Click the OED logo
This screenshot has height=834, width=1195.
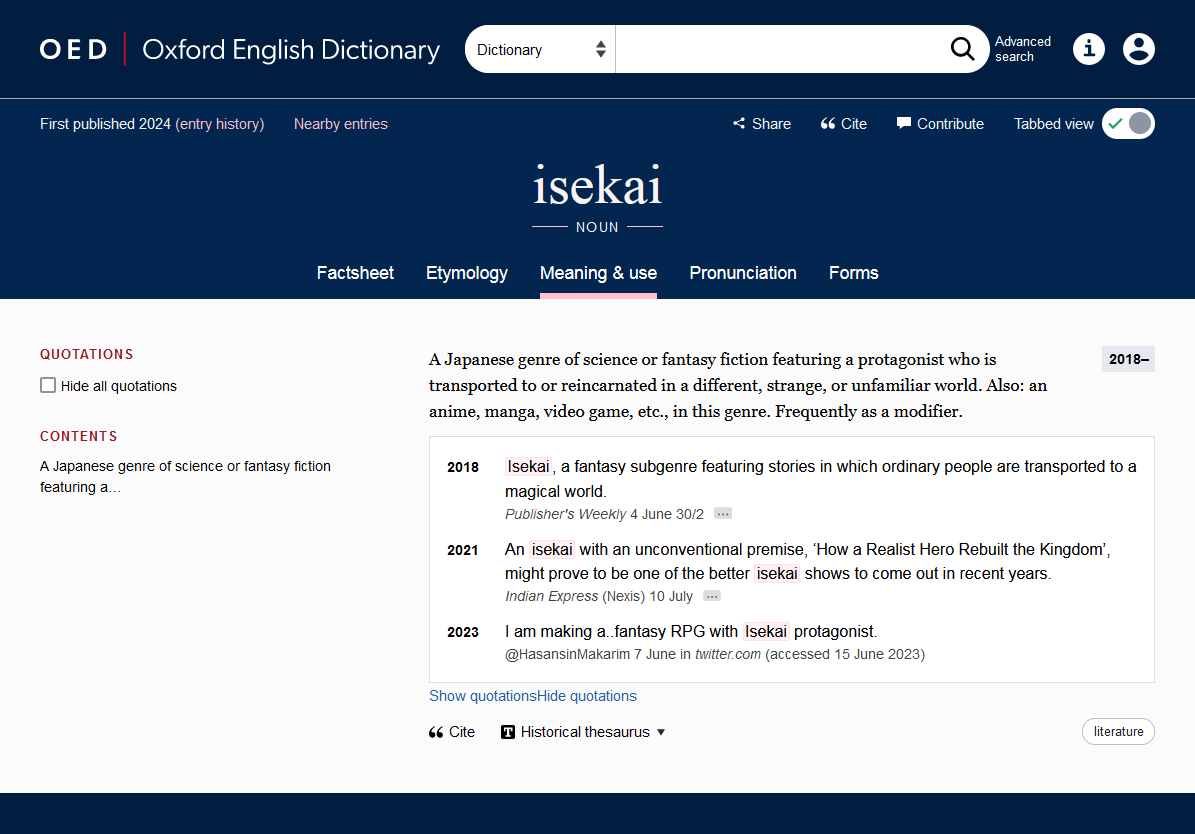point(73,49)
